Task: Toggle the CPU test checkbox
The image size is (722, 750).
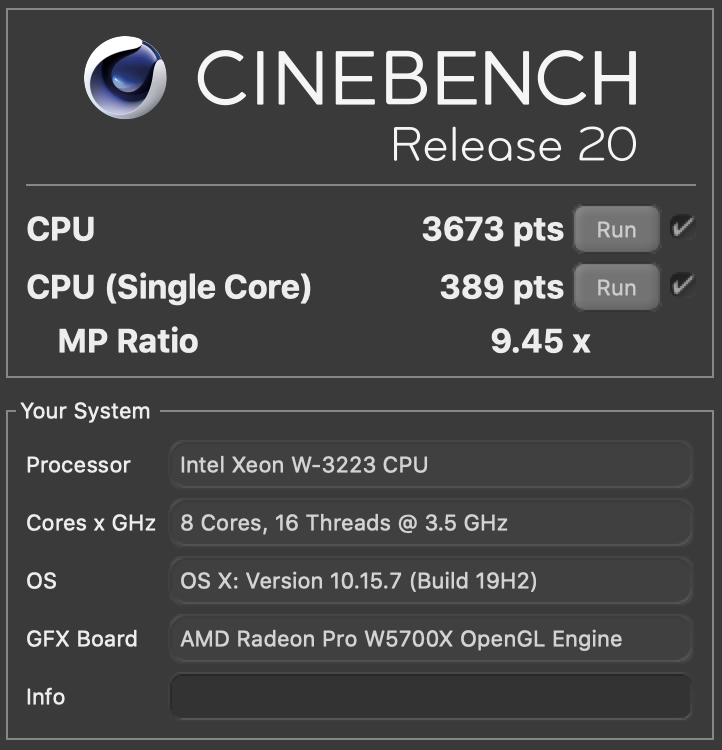Action: pos(683,226)
